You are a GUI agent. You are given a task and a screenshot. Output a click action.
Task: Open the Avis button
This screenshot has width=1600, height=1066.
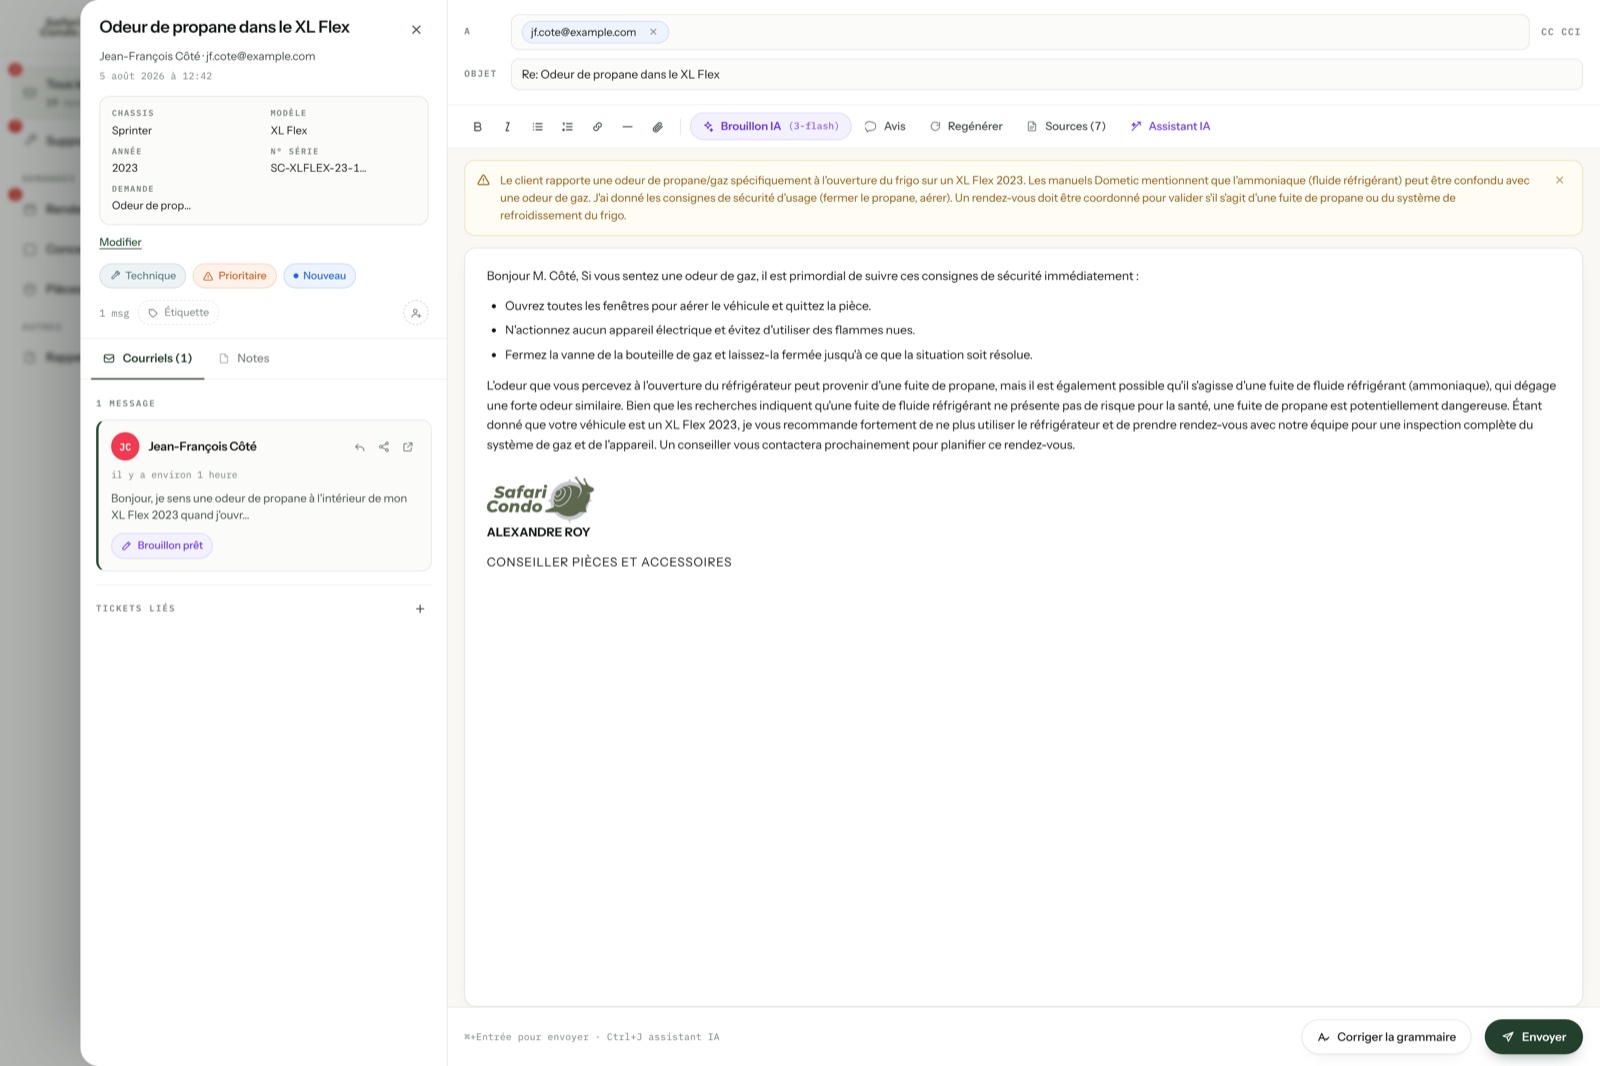click(885, 127)
